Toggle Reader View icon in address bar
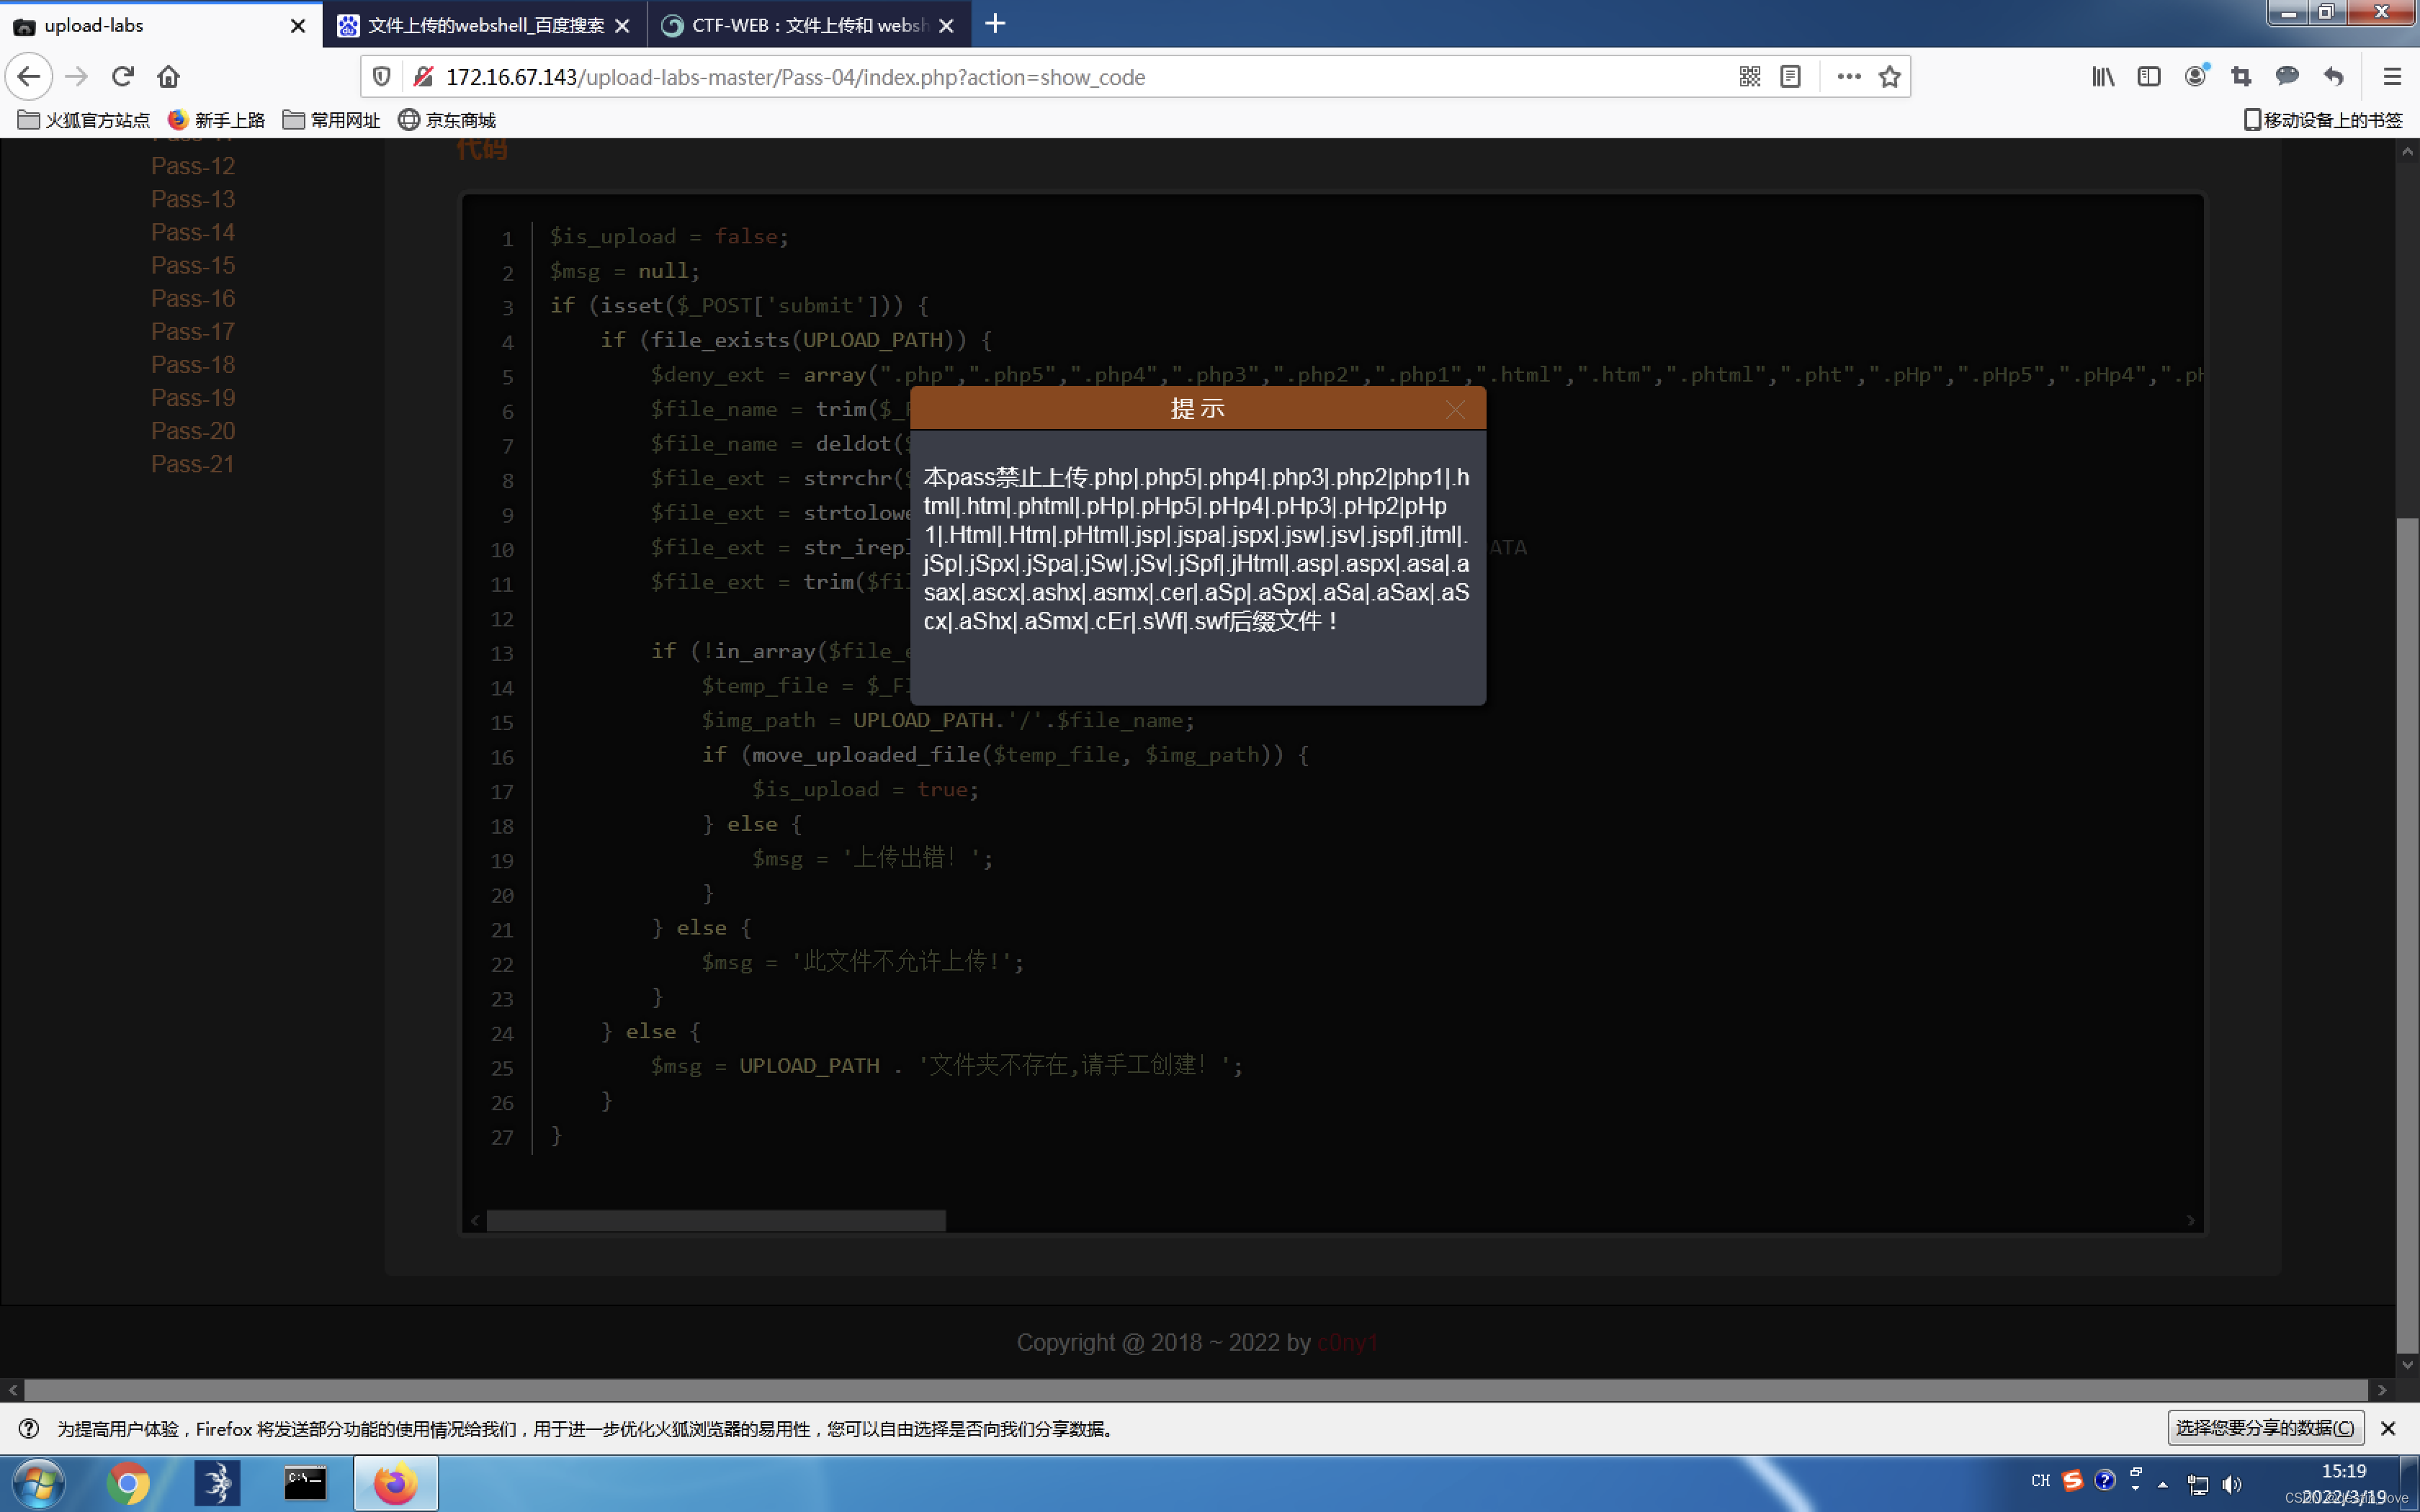The width and height of the screenshot is (2420, 1512). [1790, 77]
